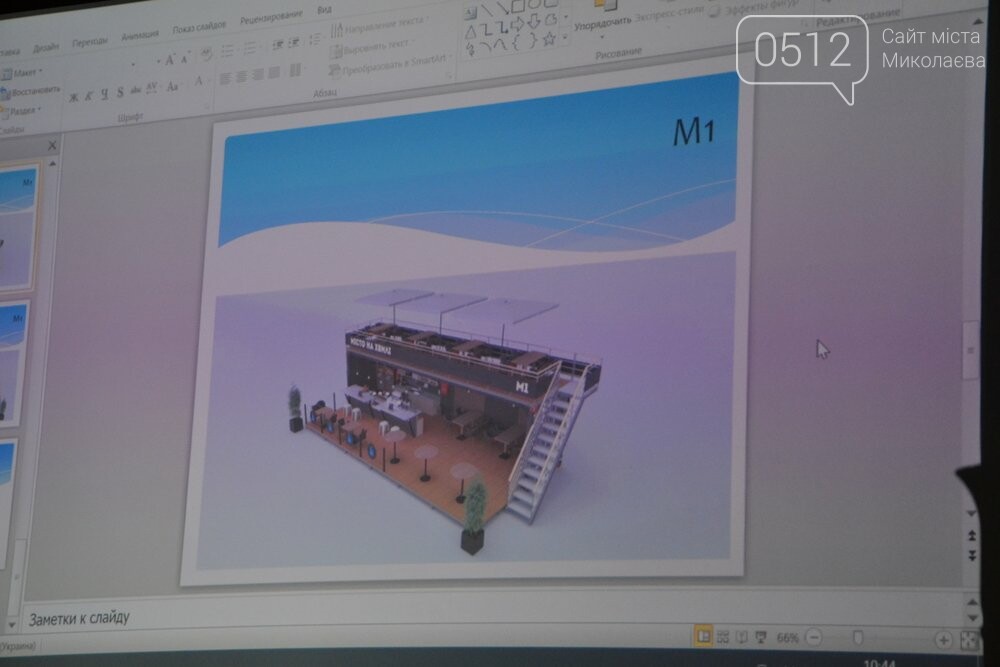The width and height of the screenshot is (1000, 667).
Task: Open the text columns options
Action: pos(295,70)
